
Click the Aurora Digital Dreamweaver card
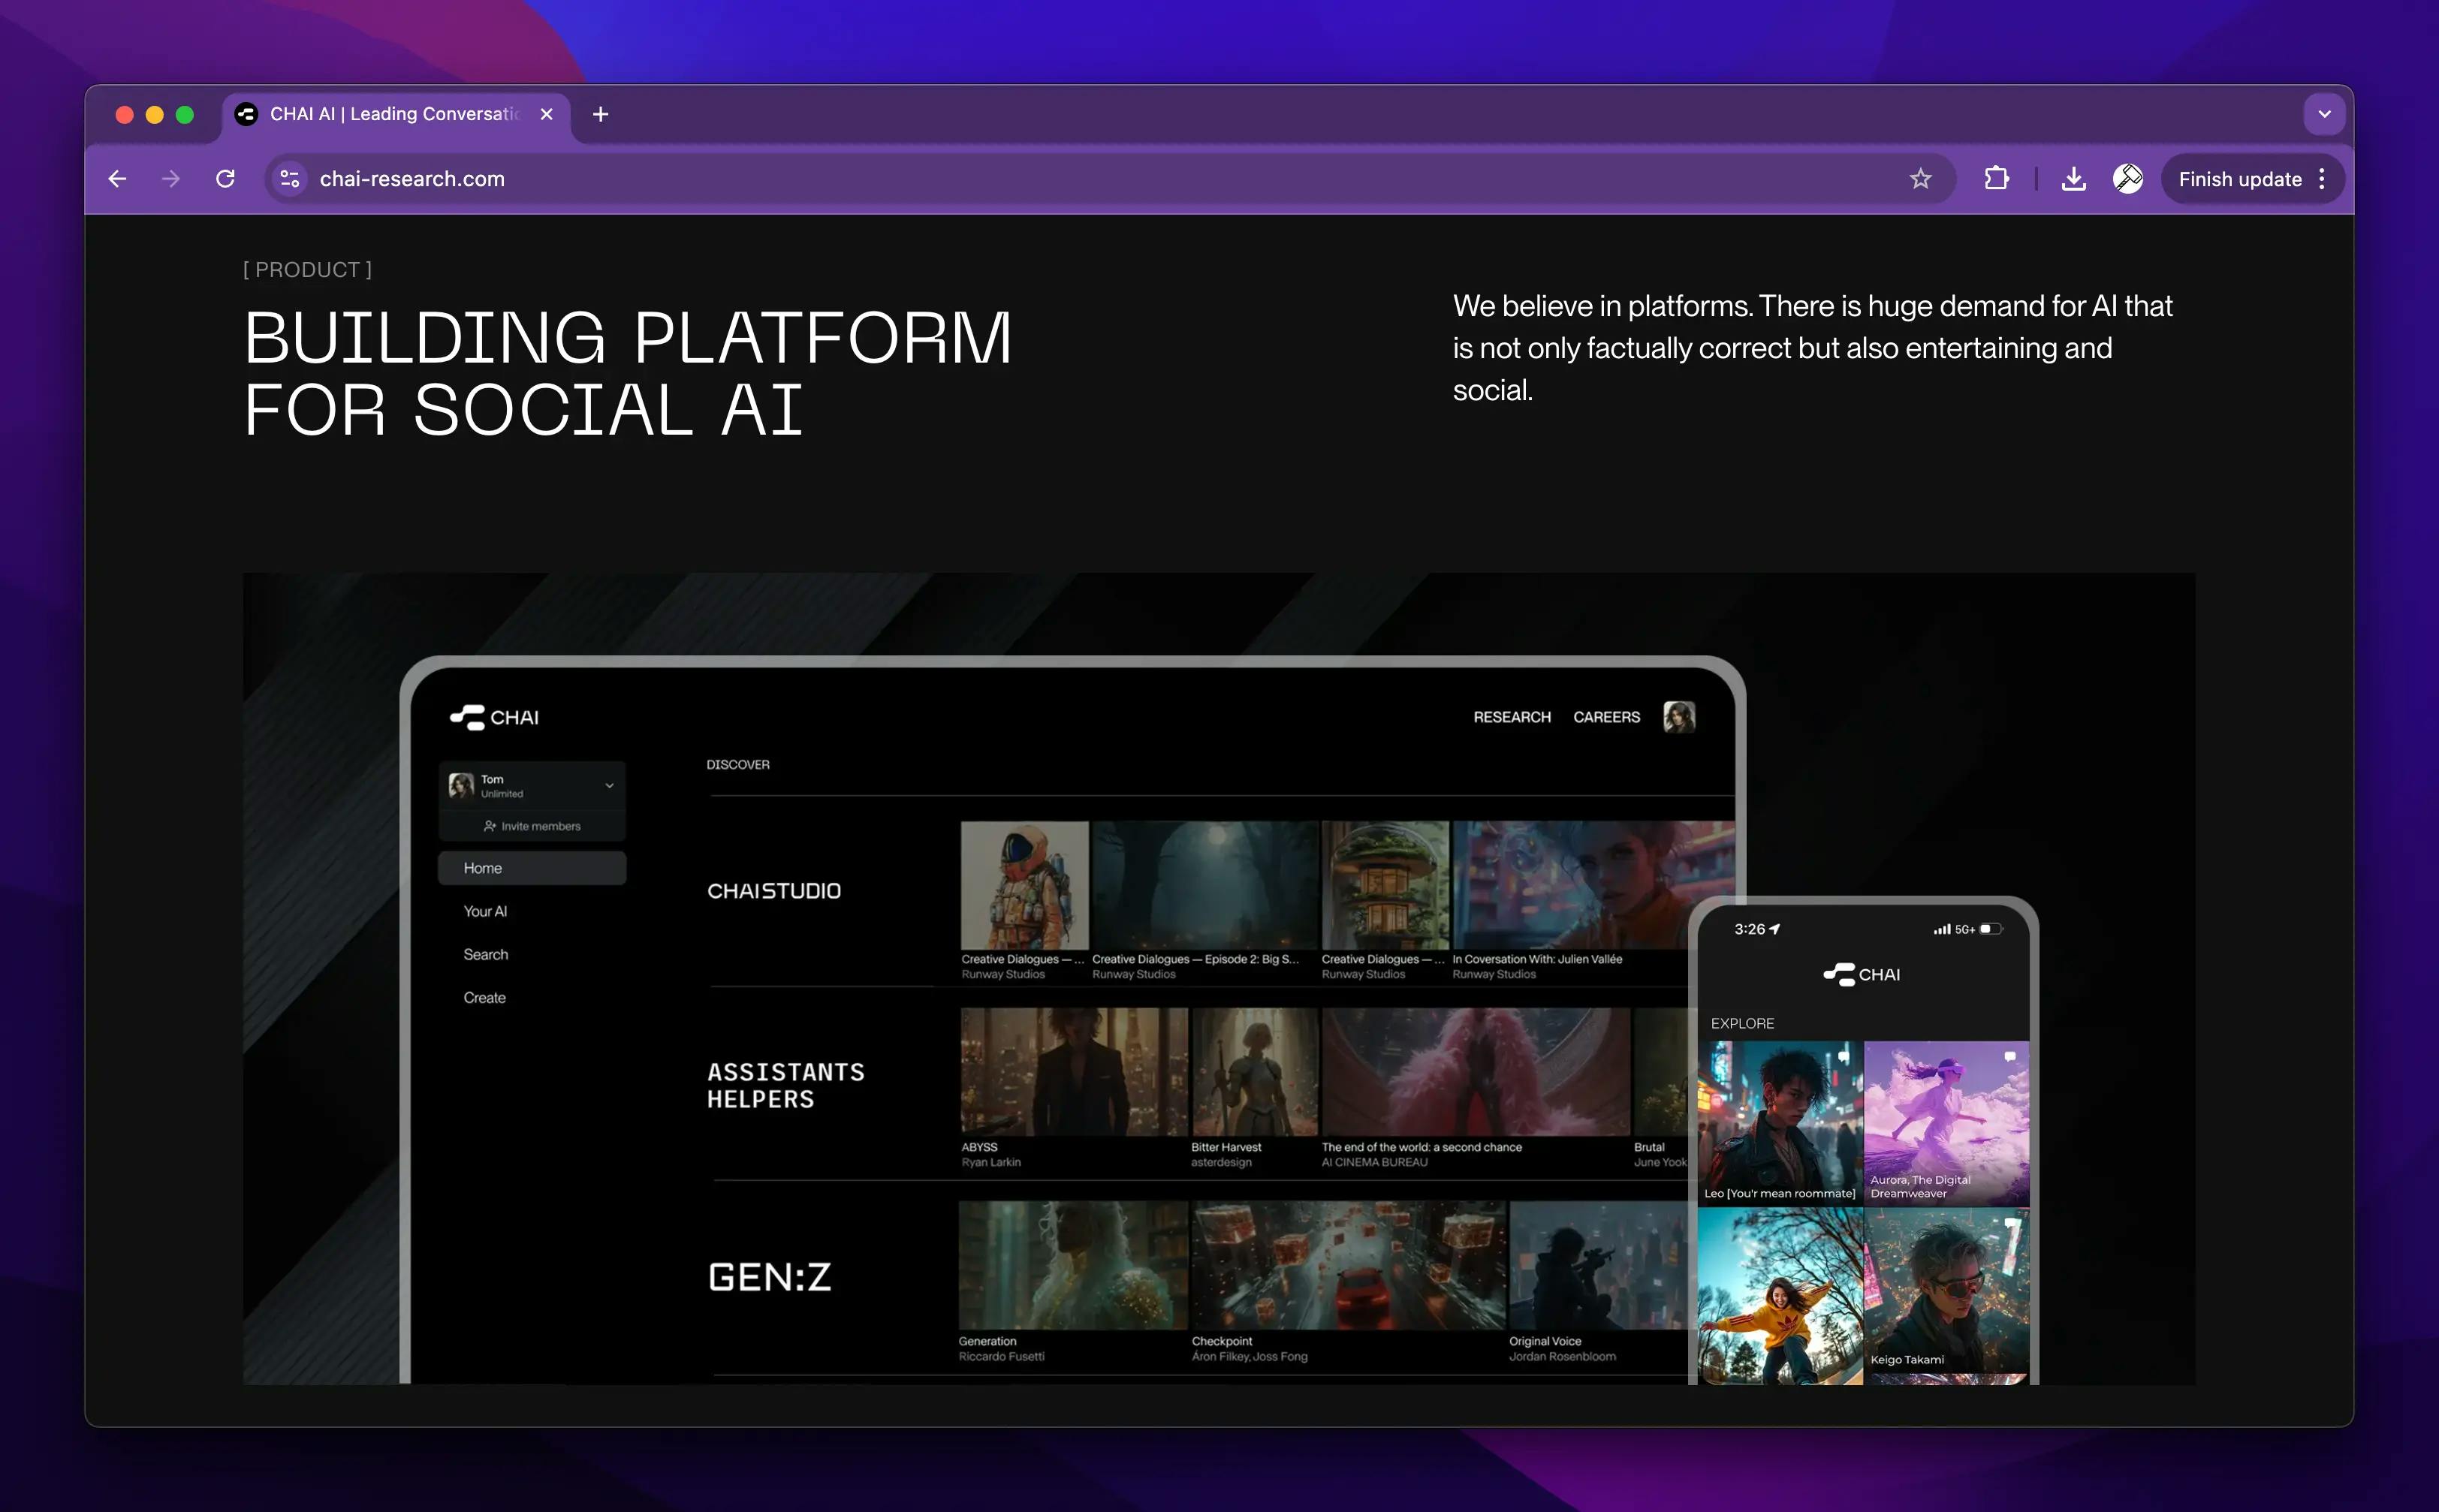(1946, 1123)
